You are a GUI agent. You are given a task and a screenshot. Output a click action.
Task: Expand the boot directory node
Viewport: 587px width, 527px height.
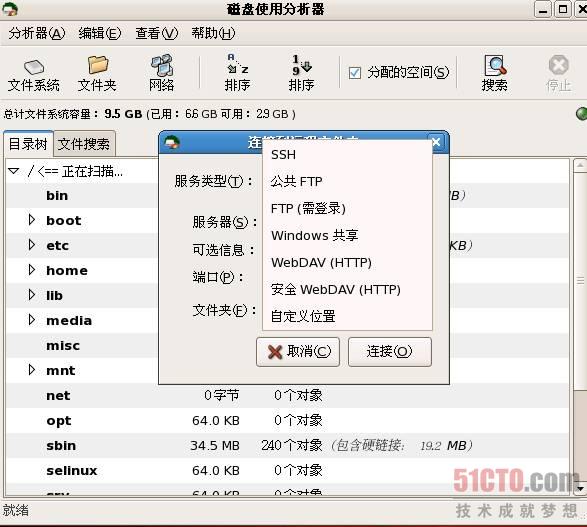coord(32,220)
